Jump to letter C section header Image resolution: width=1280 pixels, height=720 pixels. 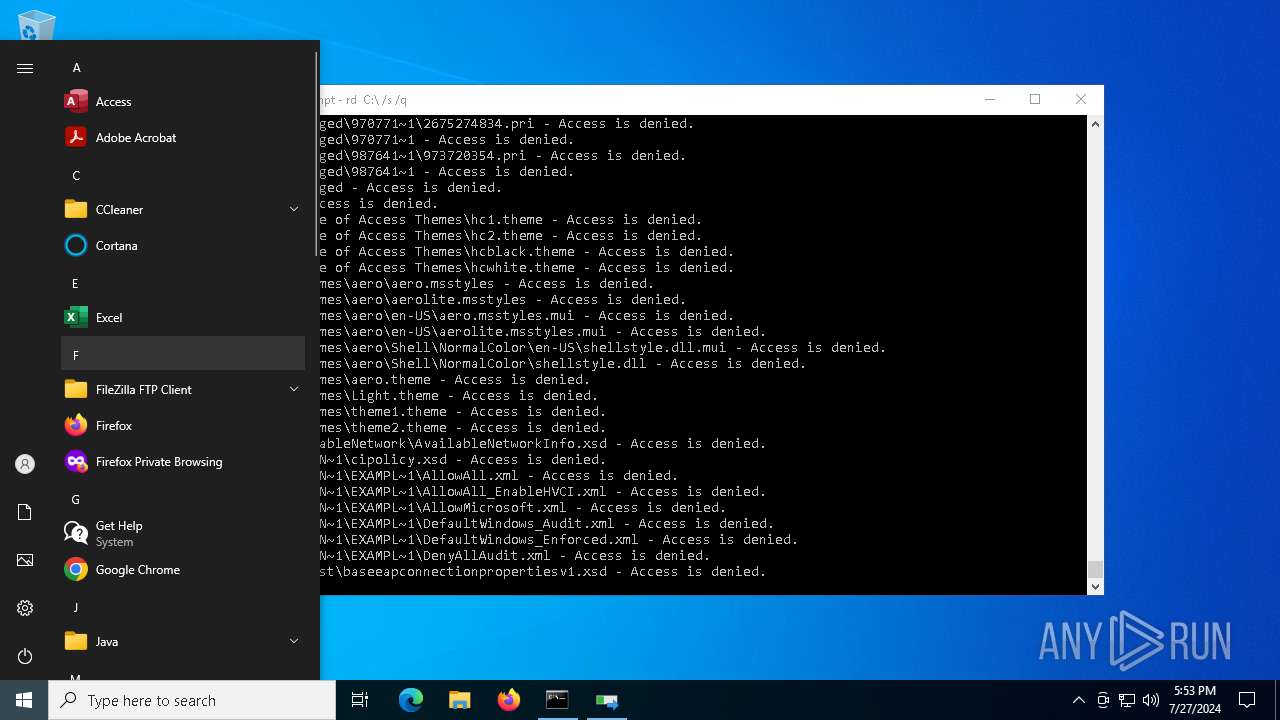click(183, 176)
